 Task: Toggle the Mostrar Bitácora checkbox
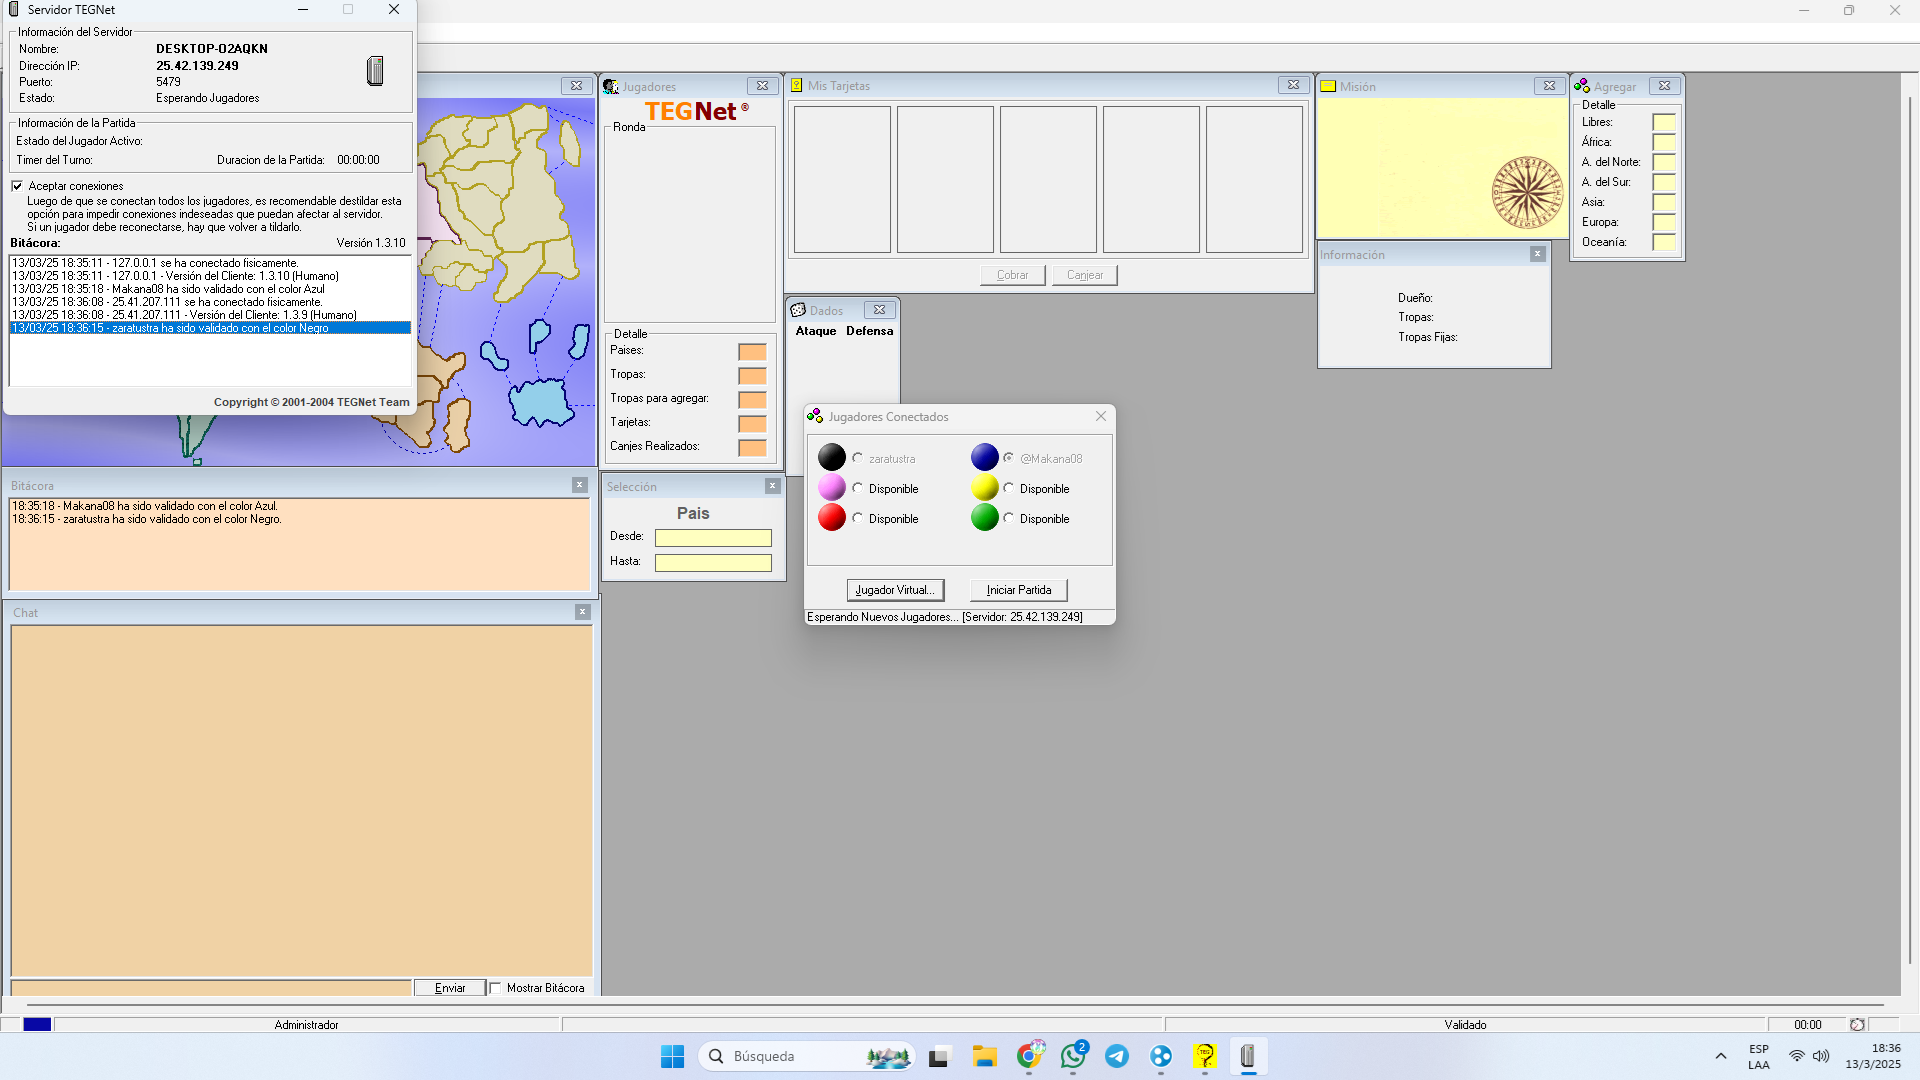tap(495, 988)
